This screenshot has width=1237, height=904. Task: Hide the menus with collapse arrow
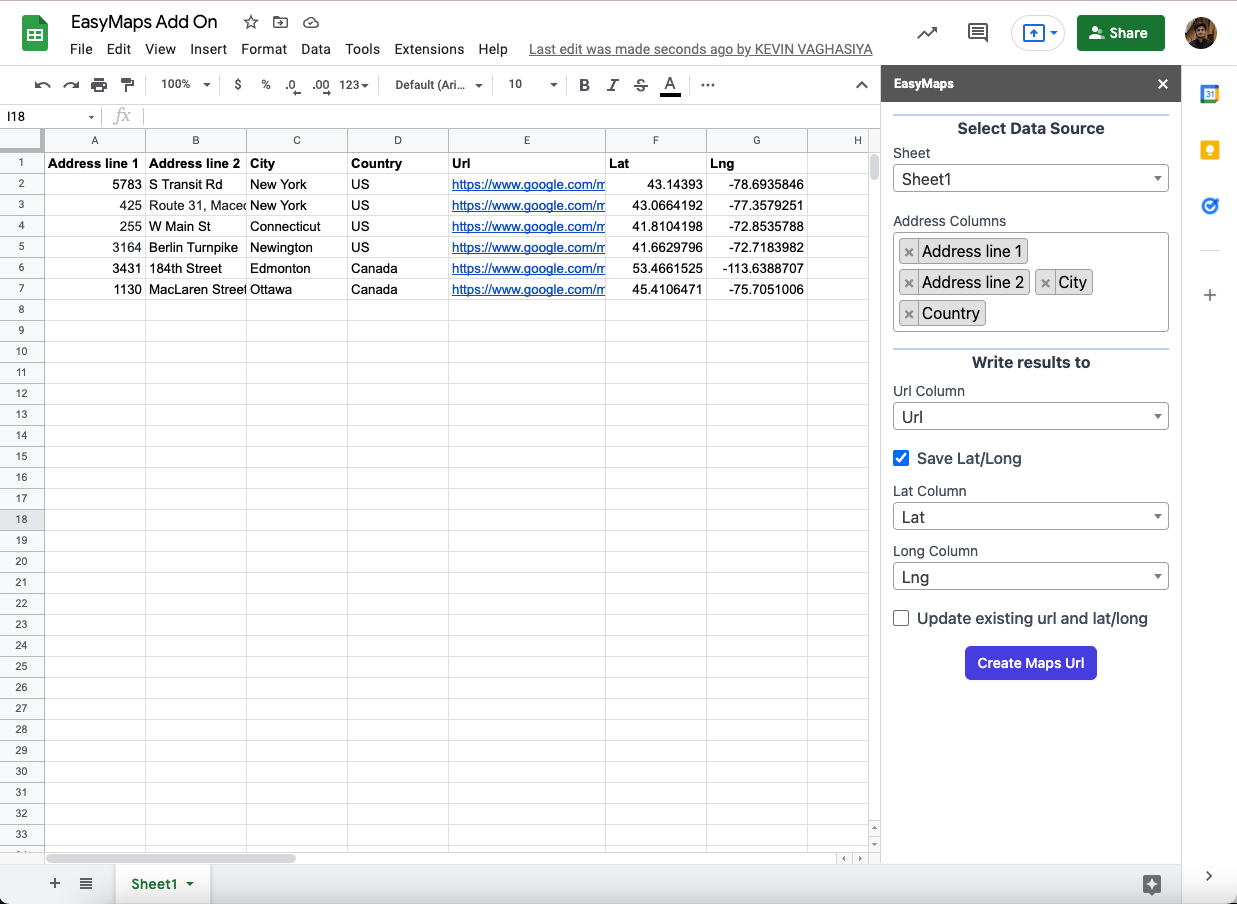click(x=861, y=85)
